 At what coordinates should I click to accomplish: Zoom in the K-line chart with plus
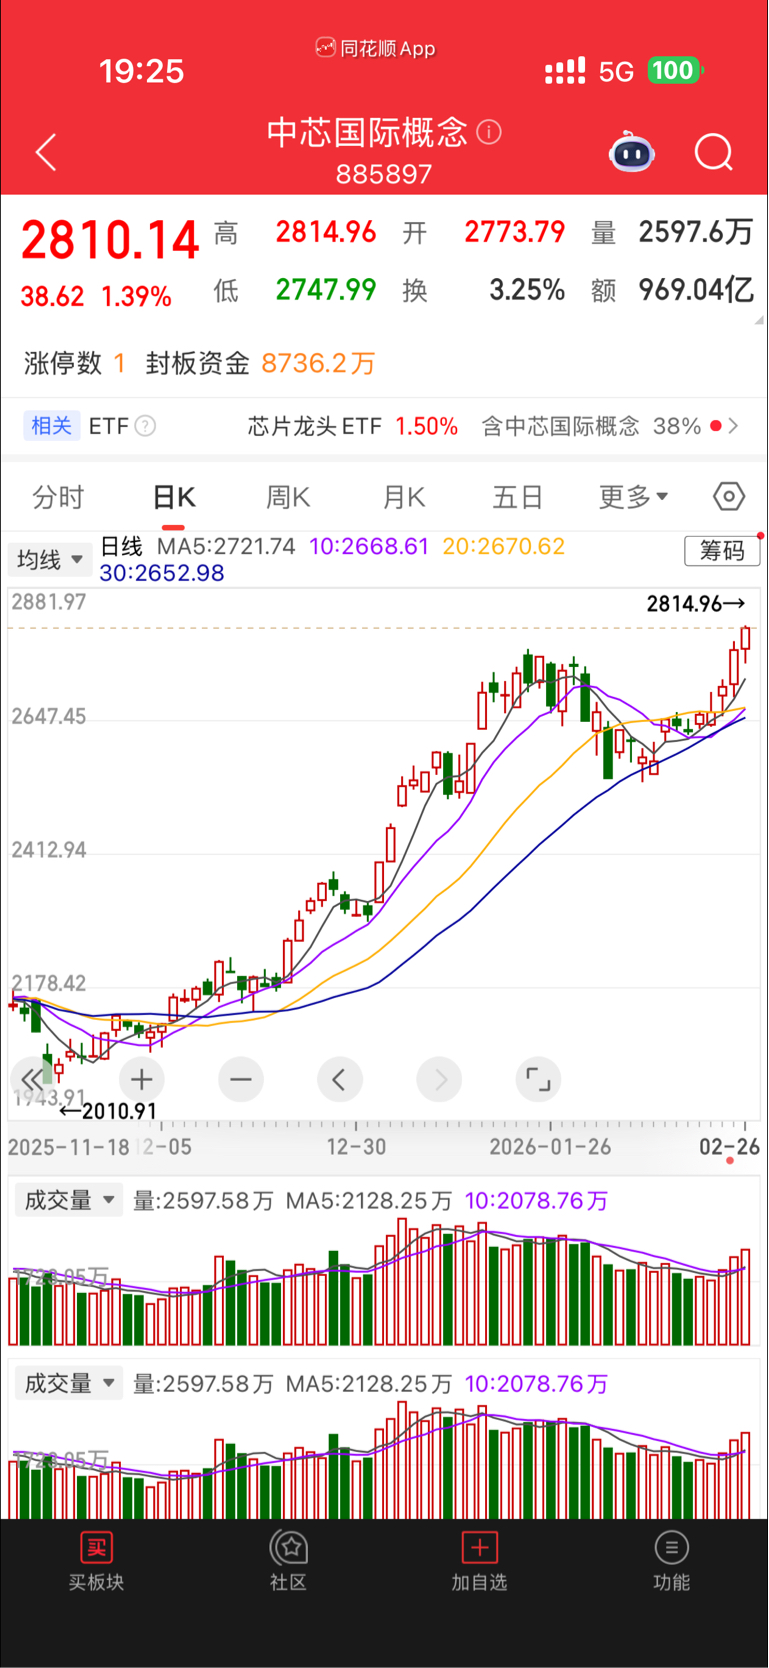click(x=142, y=1079)
